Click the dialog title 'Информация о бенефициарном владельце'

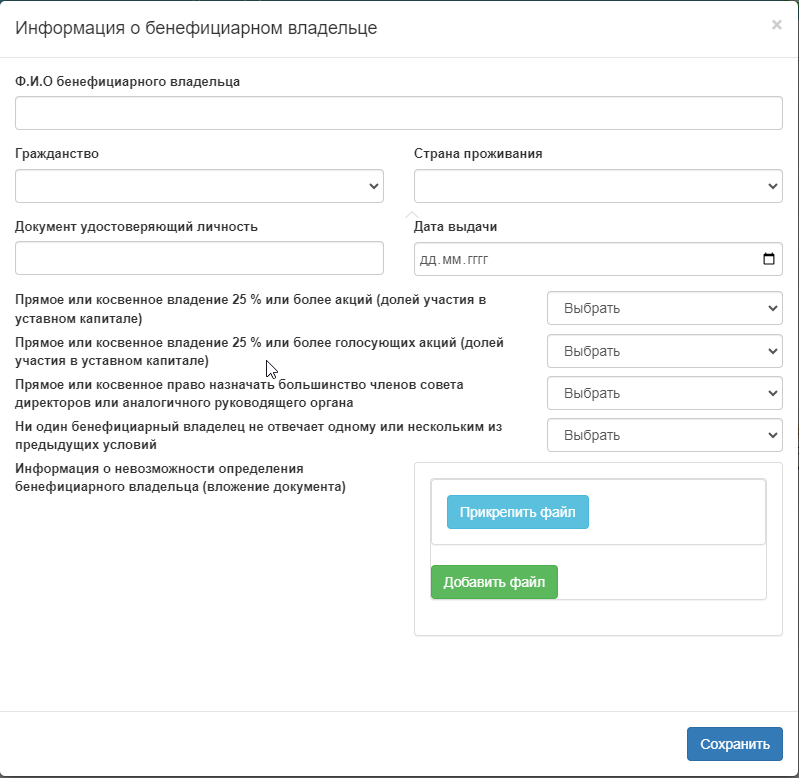point(195,28)
